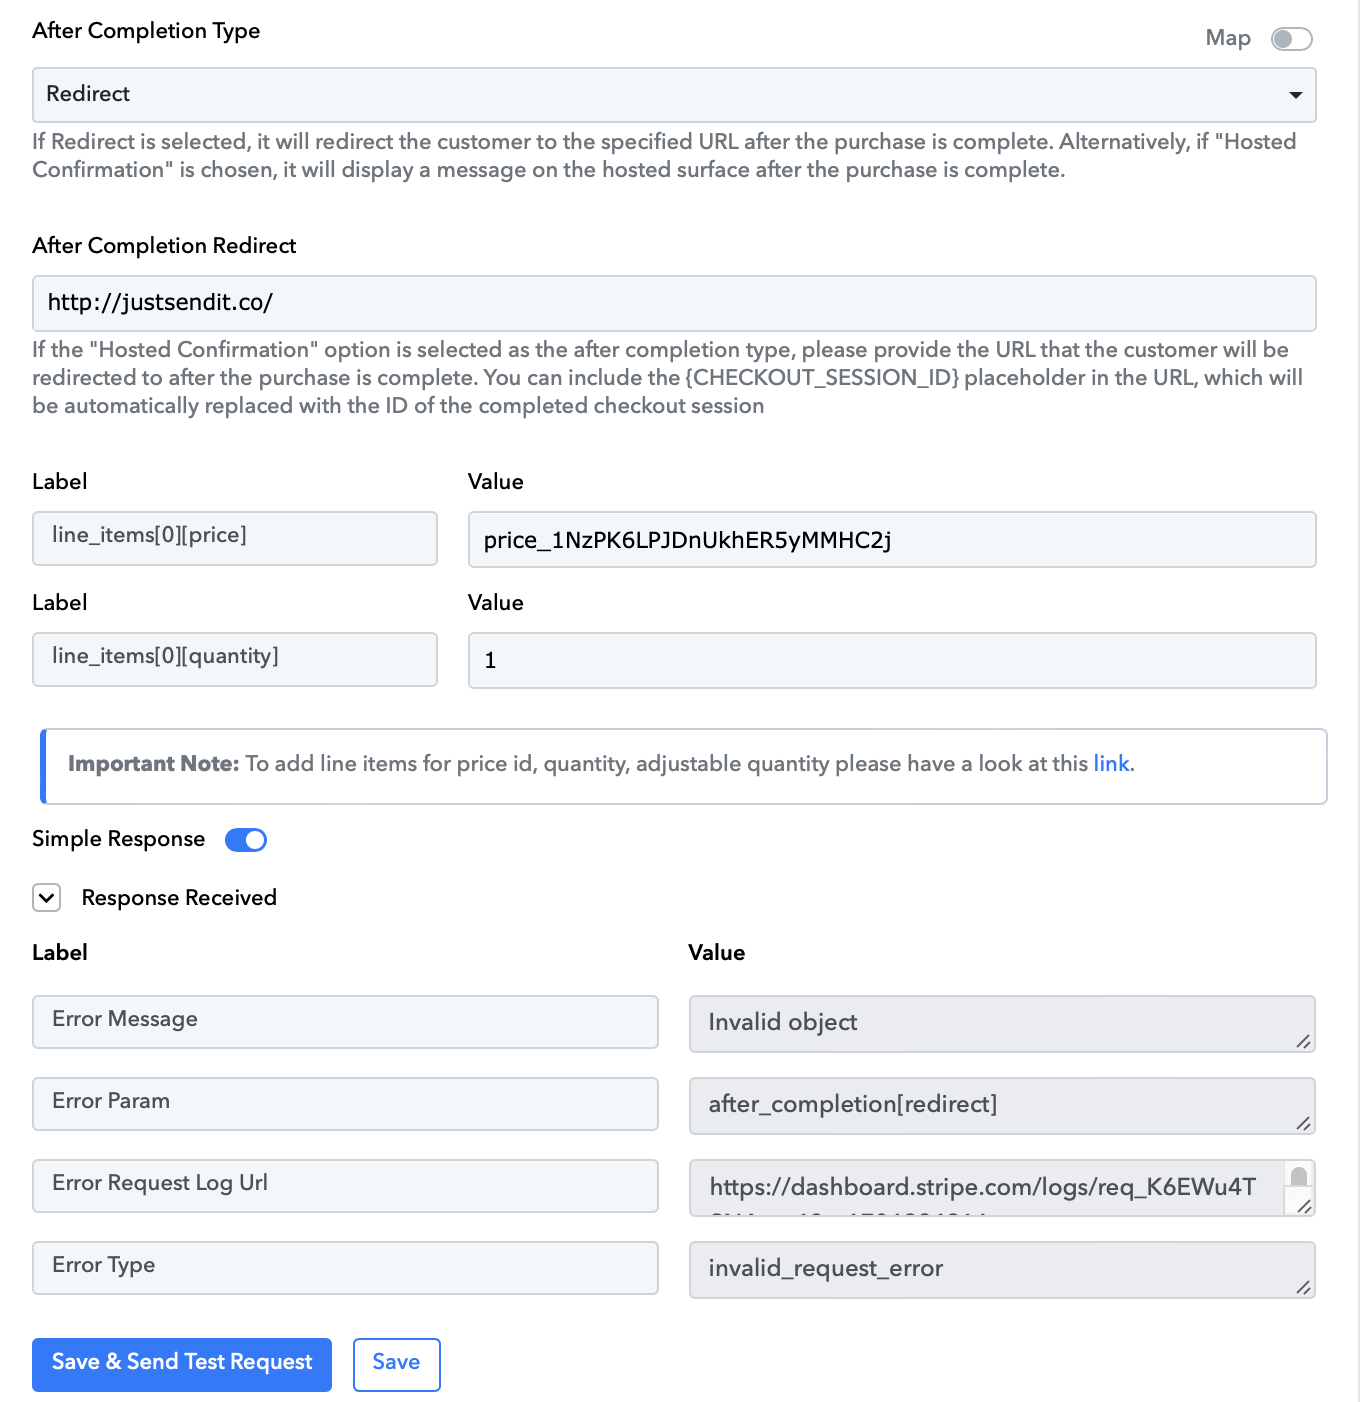
Task: Open the link in Important Note
Action: (x=1111, y=764)
